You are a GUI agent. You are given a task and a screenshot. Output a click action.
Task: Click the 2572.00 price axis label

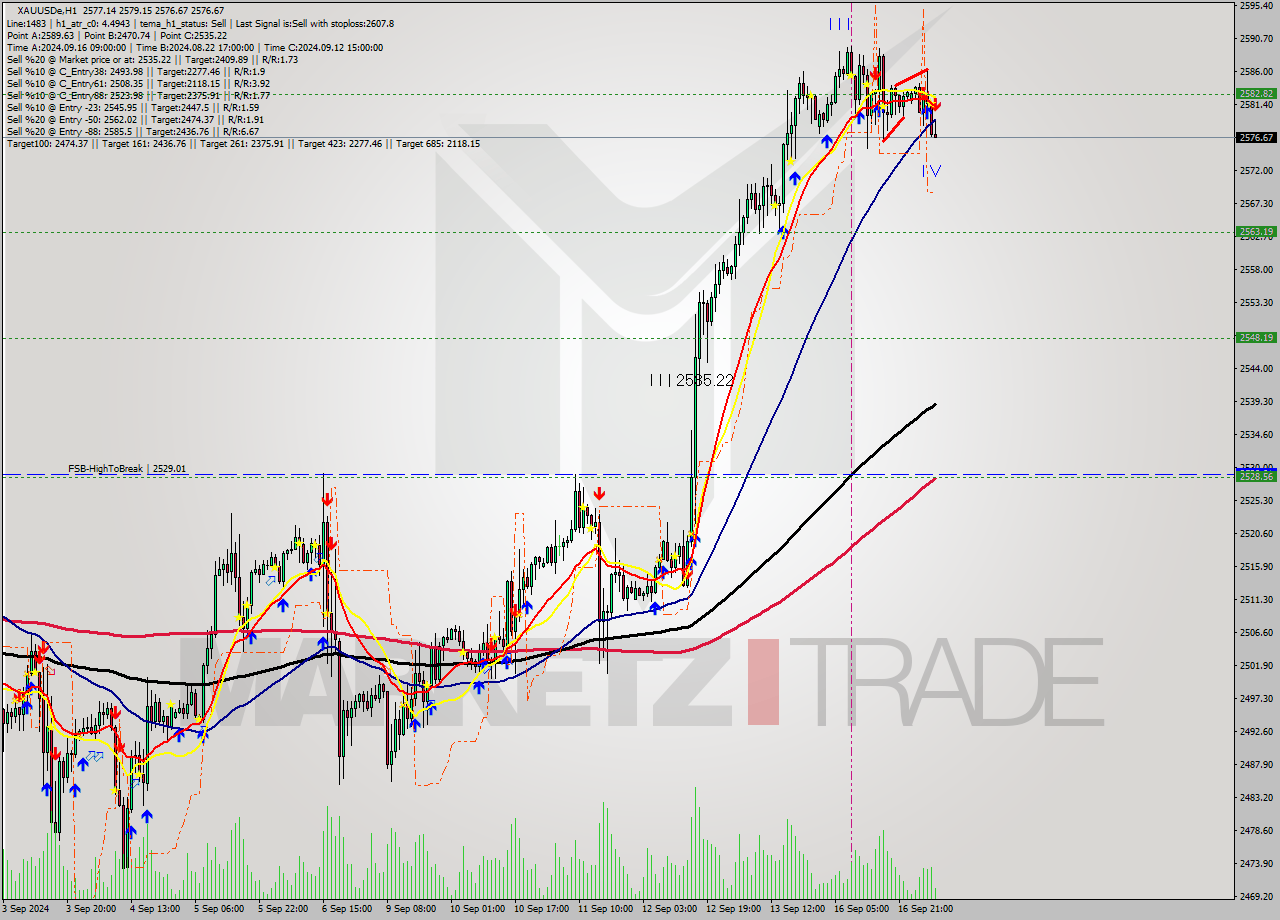coord(1256,171)
